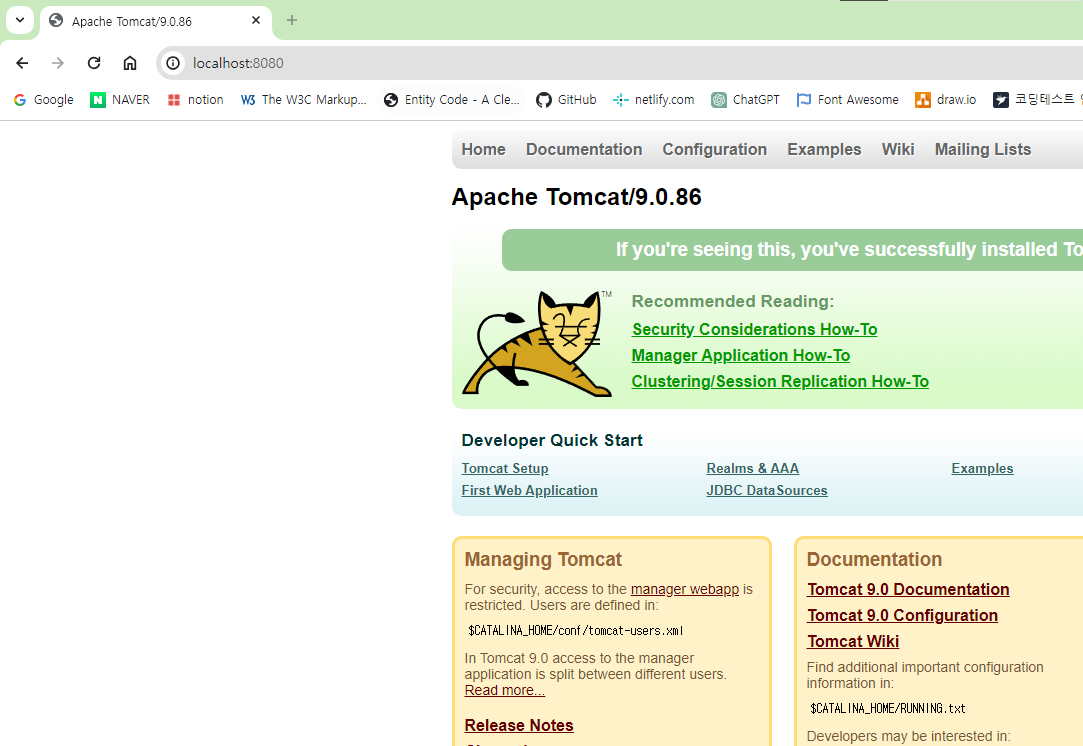Open the First Web Application link
Screen dimensions: 1083x746
[529, 490]
